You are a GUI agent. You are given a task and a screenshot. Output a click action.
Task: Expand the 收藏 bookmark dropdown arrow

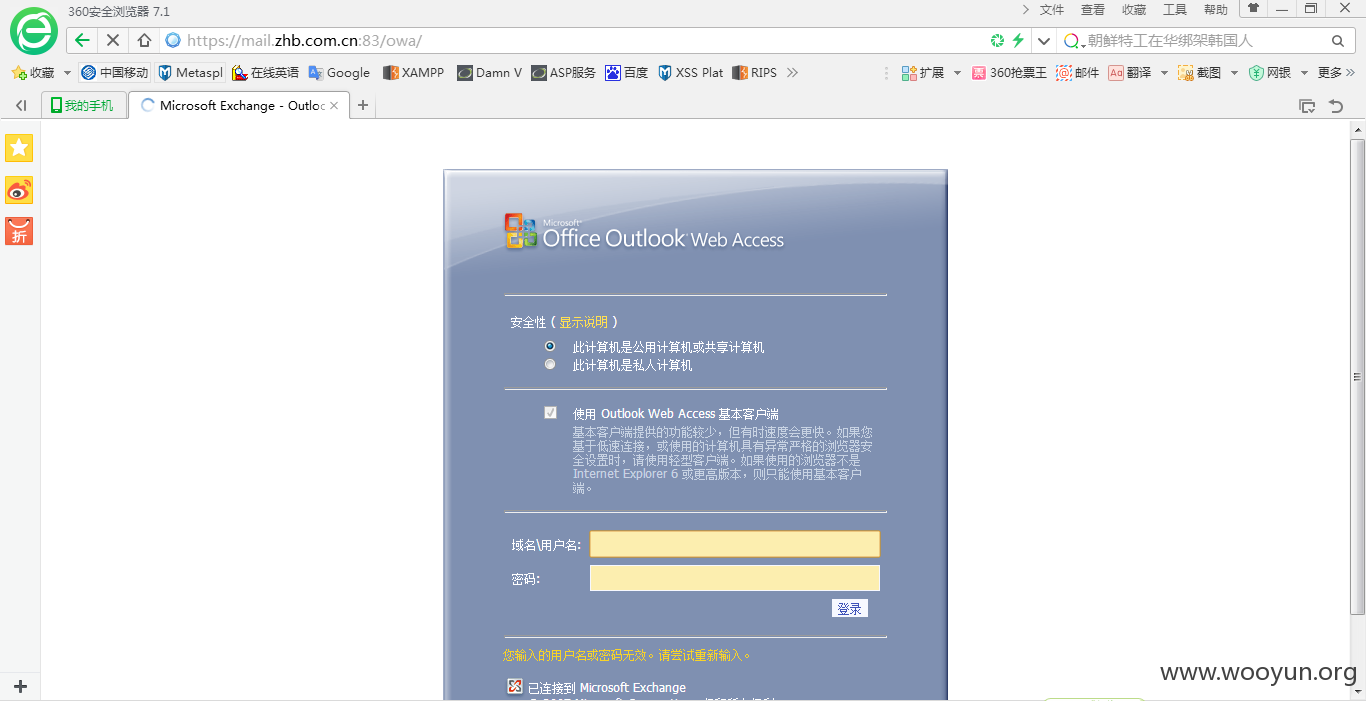67,73
